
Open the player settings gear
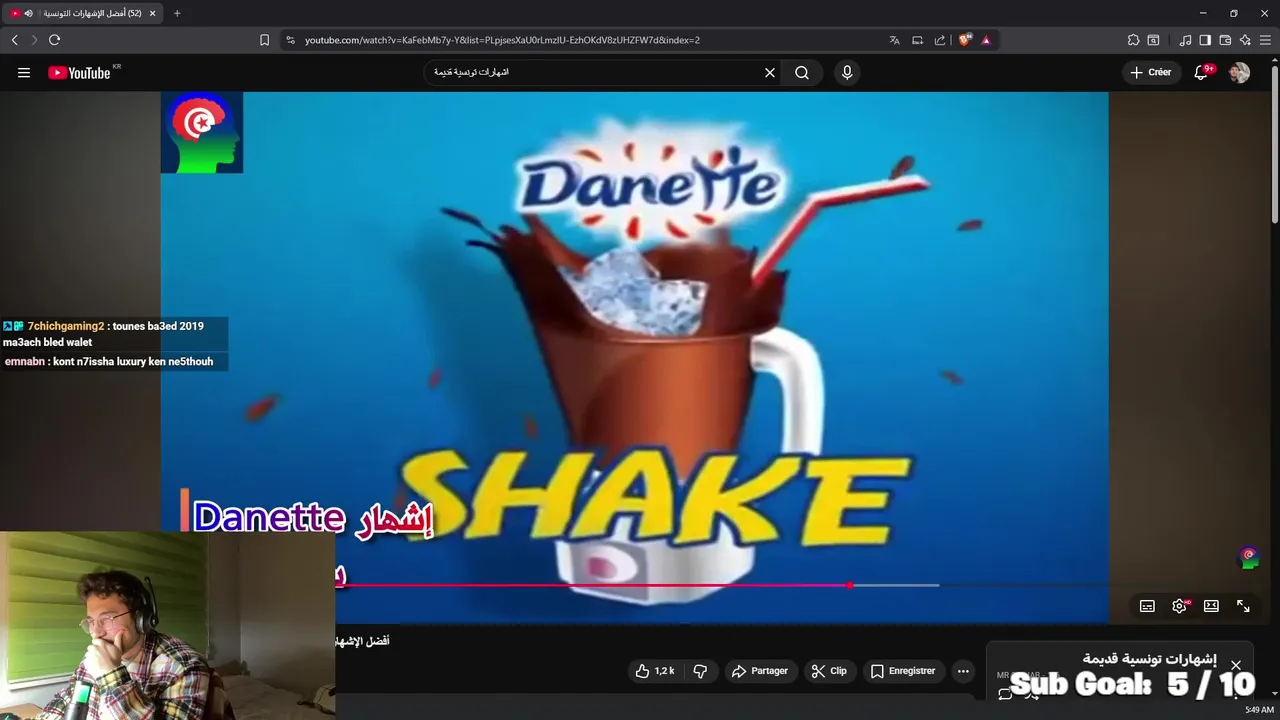click(x=1179, y=606)
